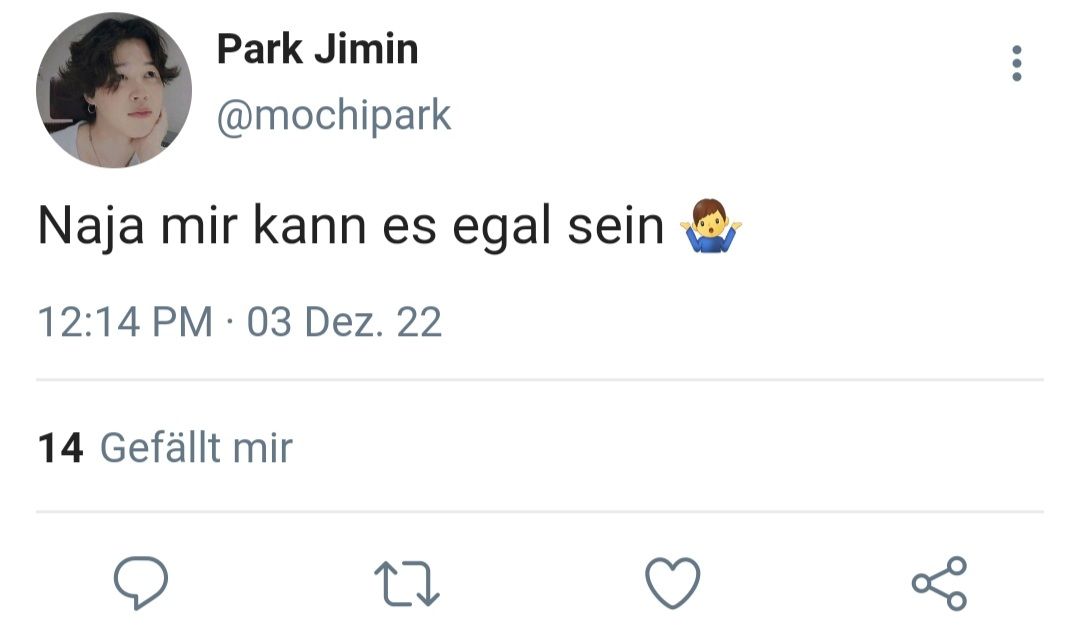Click the word 'Jimin' in the header name
Image resolution: width=1080 pixels, height=642 pixels.
[366, 50]
